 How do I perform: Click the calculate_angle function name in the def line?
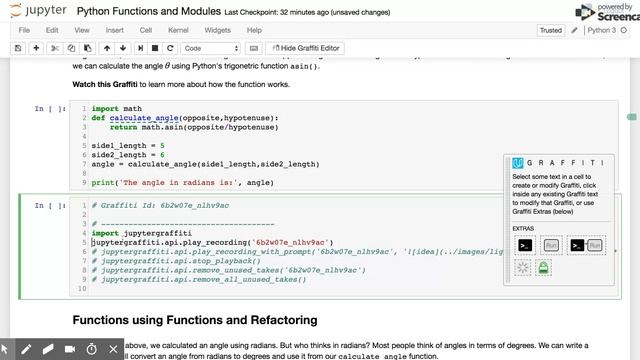144,118
